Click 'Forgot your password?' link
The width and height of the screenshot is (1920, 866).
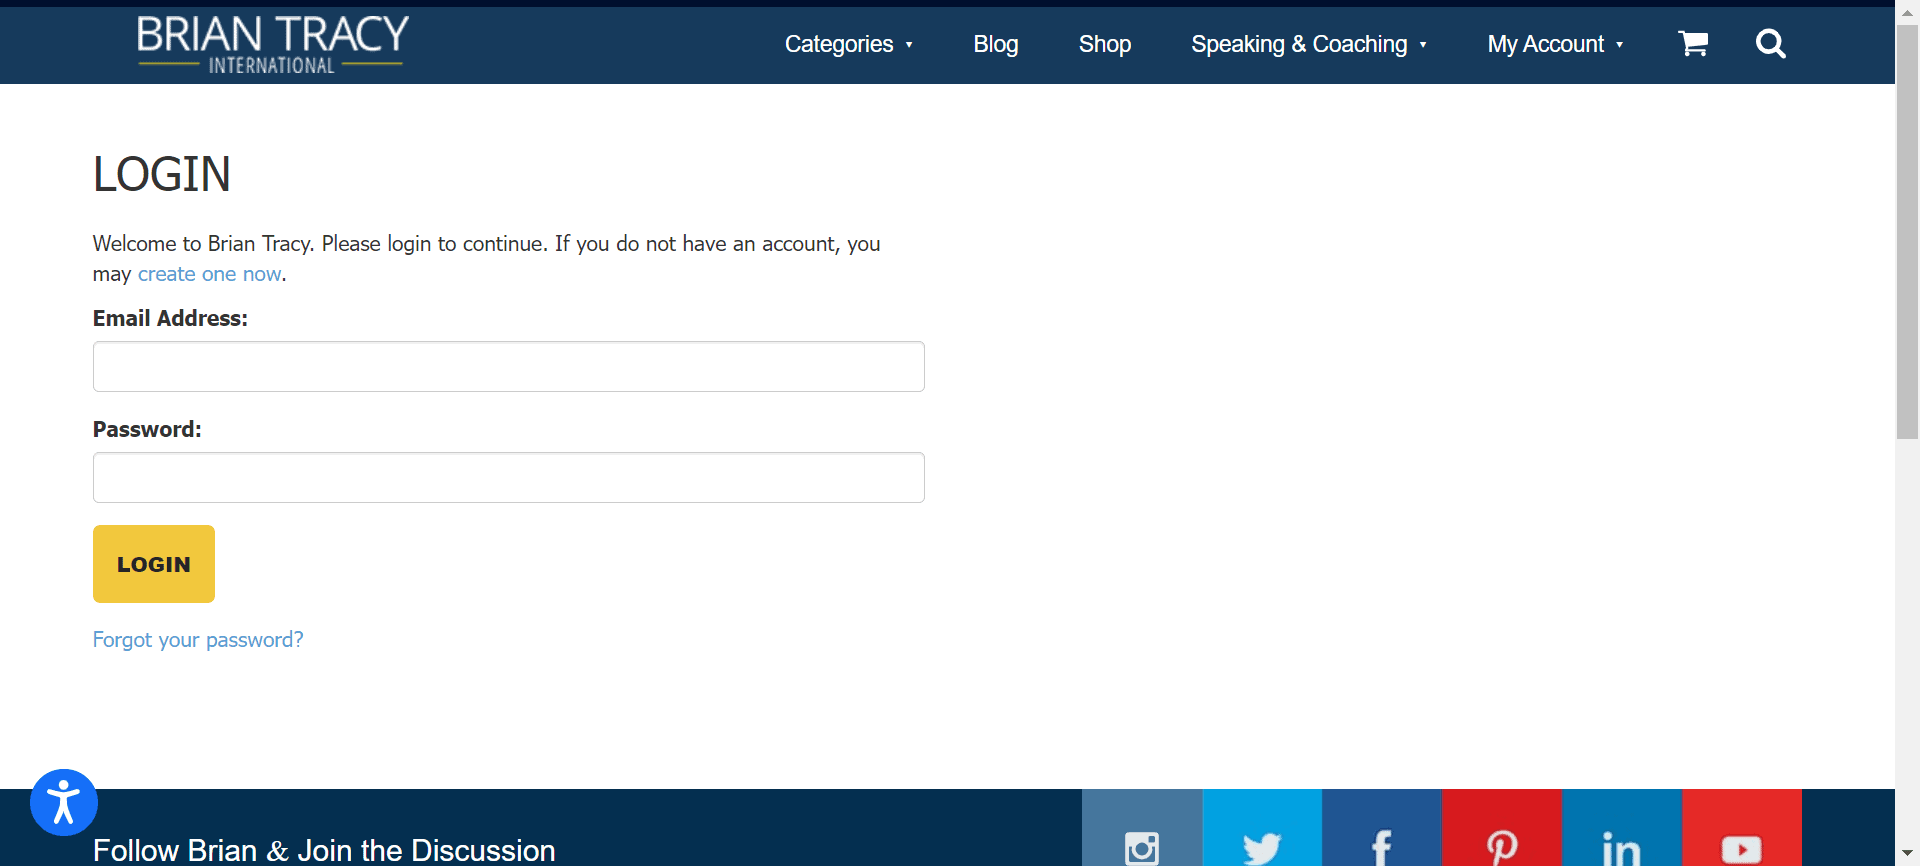pos(198,640)
